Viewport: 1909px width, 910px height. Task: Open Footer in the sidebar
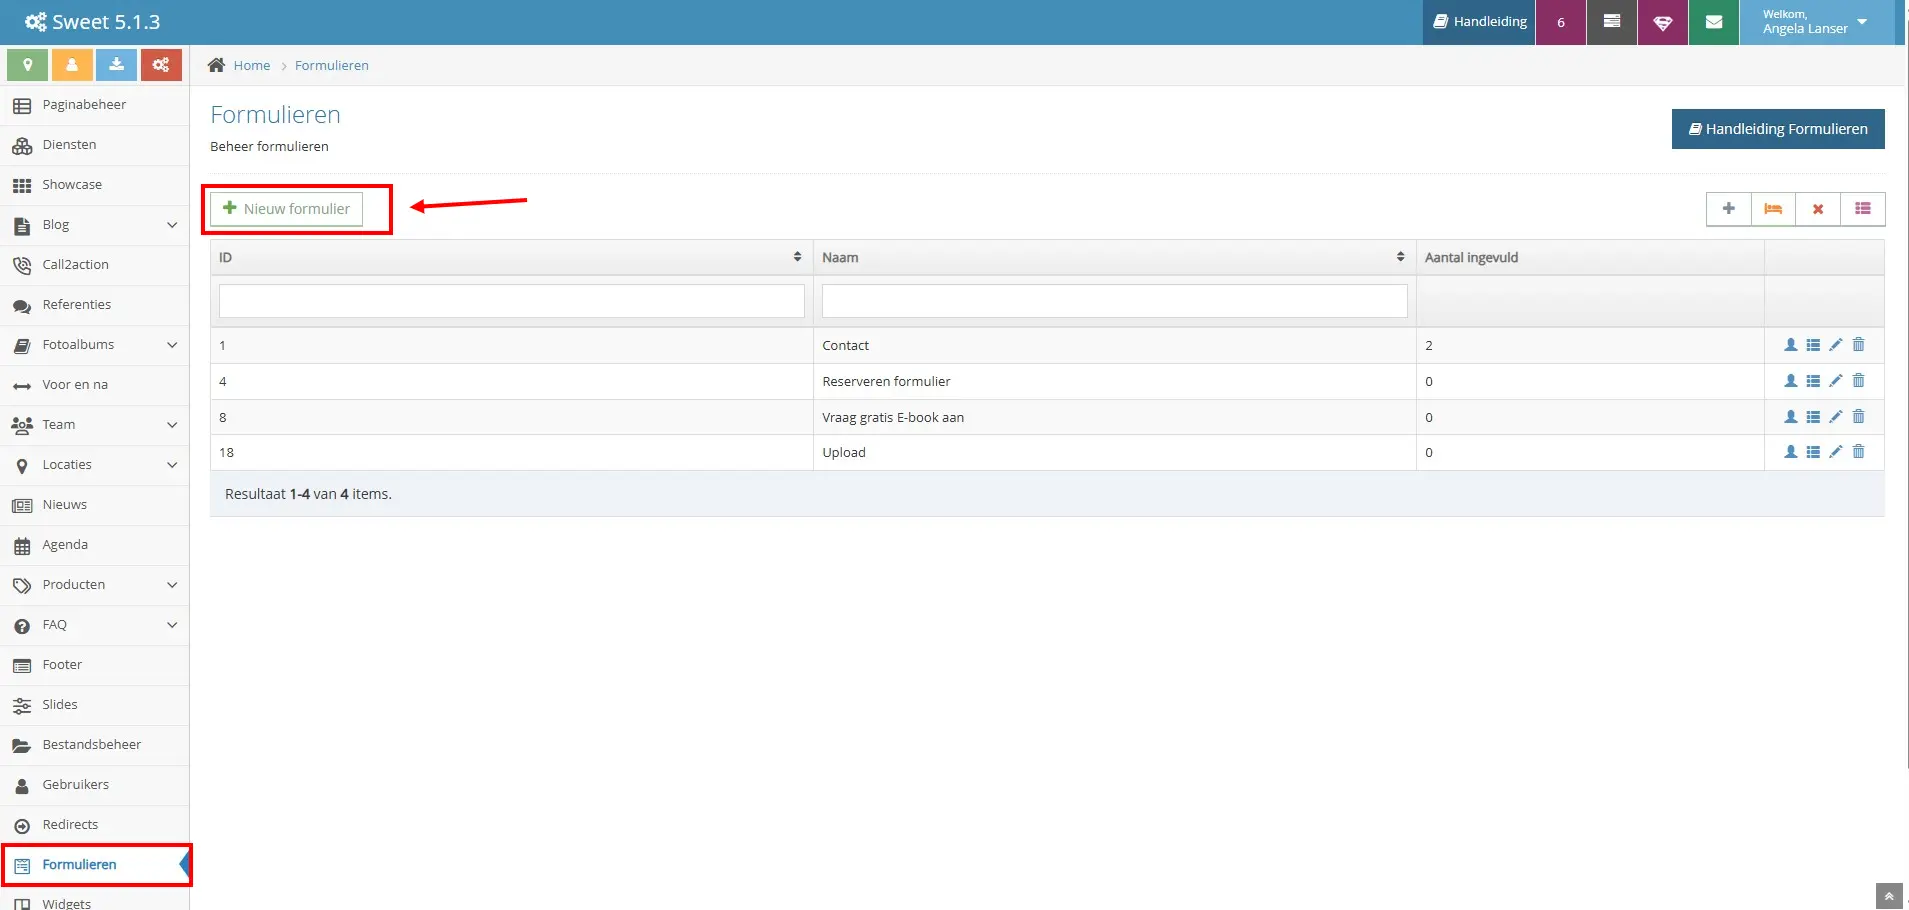pyautogui.click(x=94, y=665)
